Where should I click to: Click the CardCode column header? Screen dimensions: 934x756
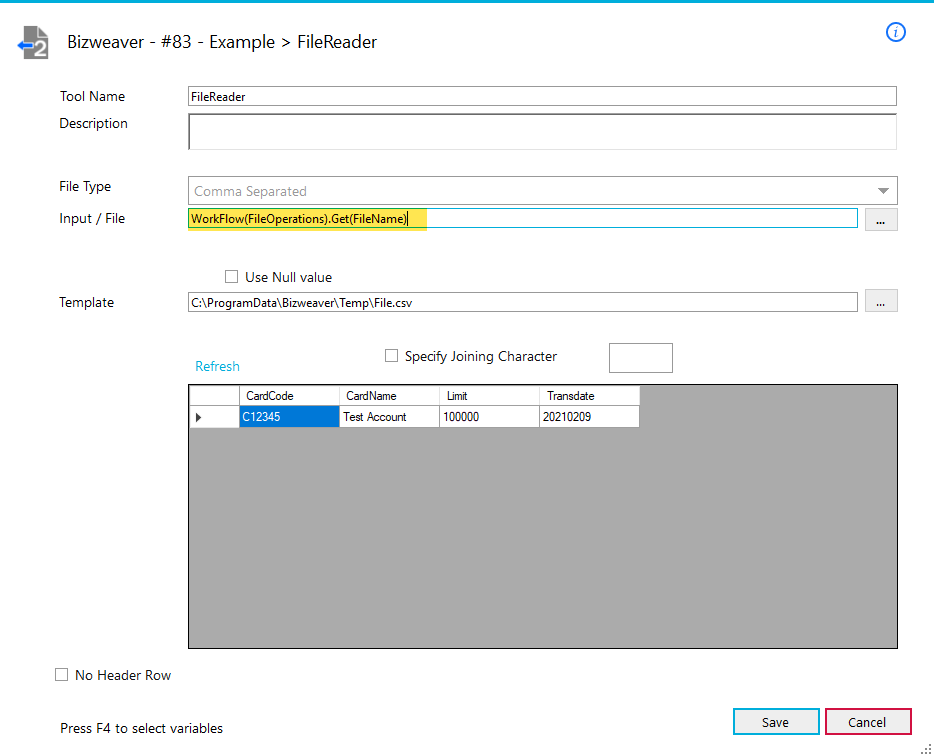pos(289,396)
